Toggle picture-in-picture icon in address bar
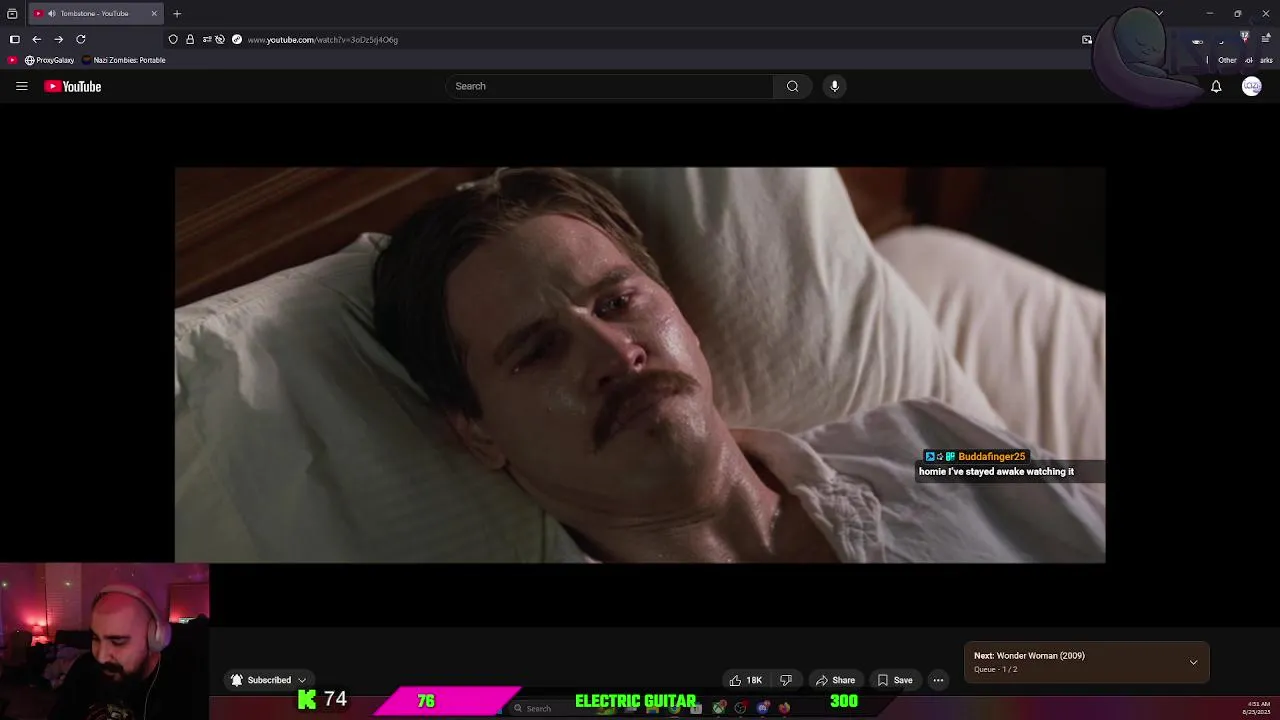 pyautogui.click(x=1087, y=40)
